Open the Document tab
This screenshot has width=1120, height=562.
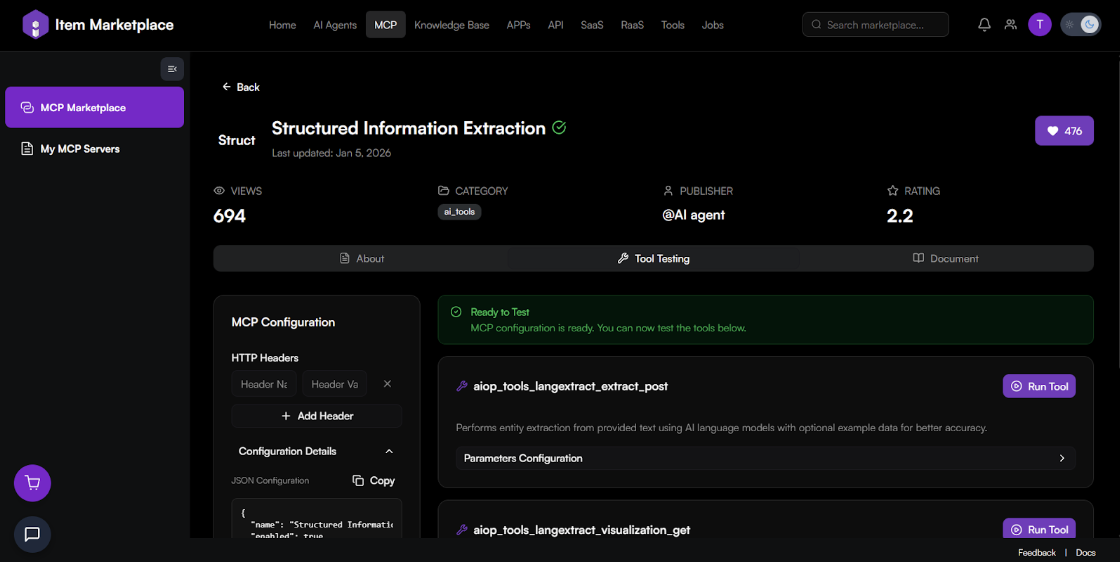[945, 258]
